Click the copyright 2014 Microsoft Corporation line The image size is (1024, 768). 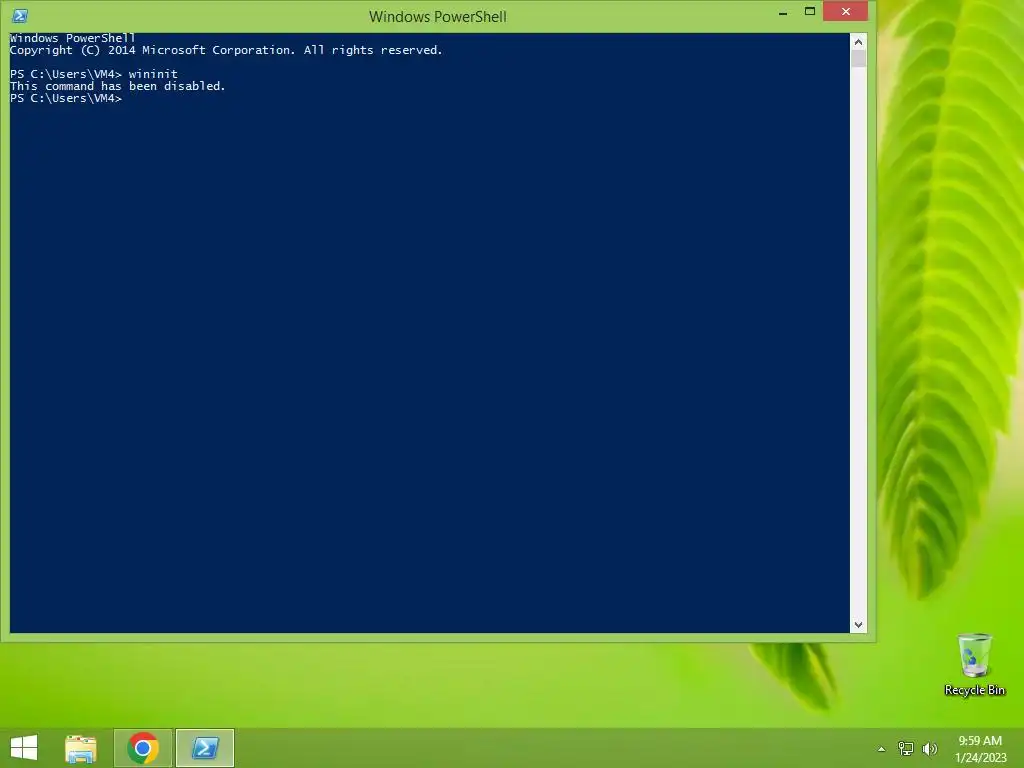[x=226, y=50]
